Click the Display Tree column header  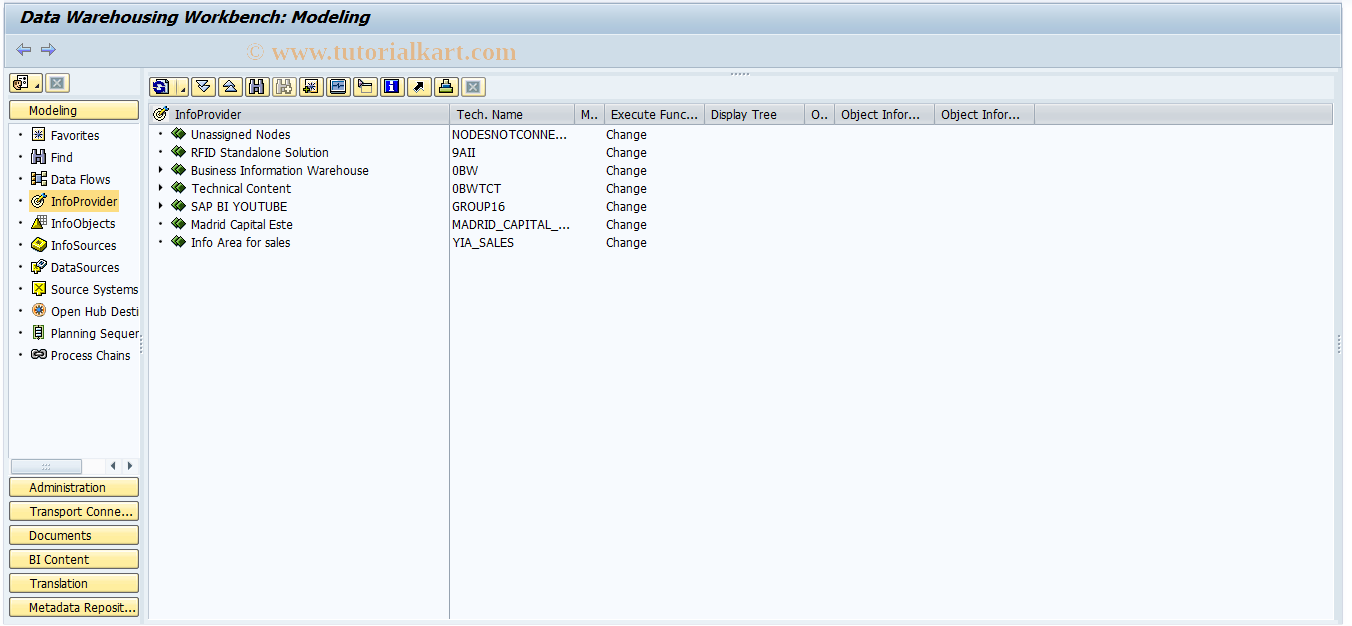(754, 114)
